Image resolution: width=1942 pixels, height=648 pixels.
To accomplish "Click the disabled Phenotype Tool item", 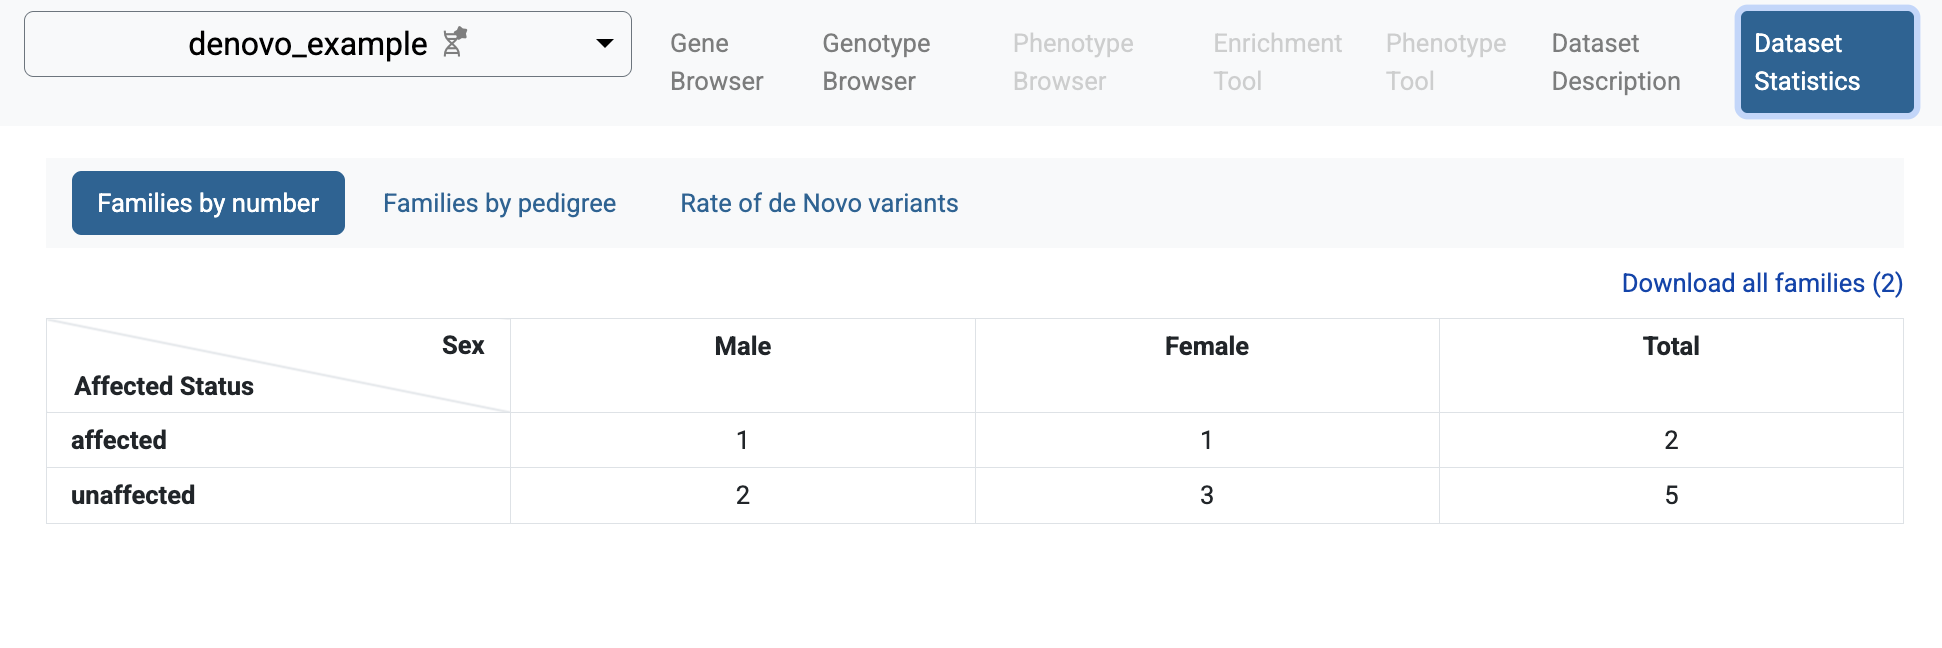I will (x=1445, y=62).
